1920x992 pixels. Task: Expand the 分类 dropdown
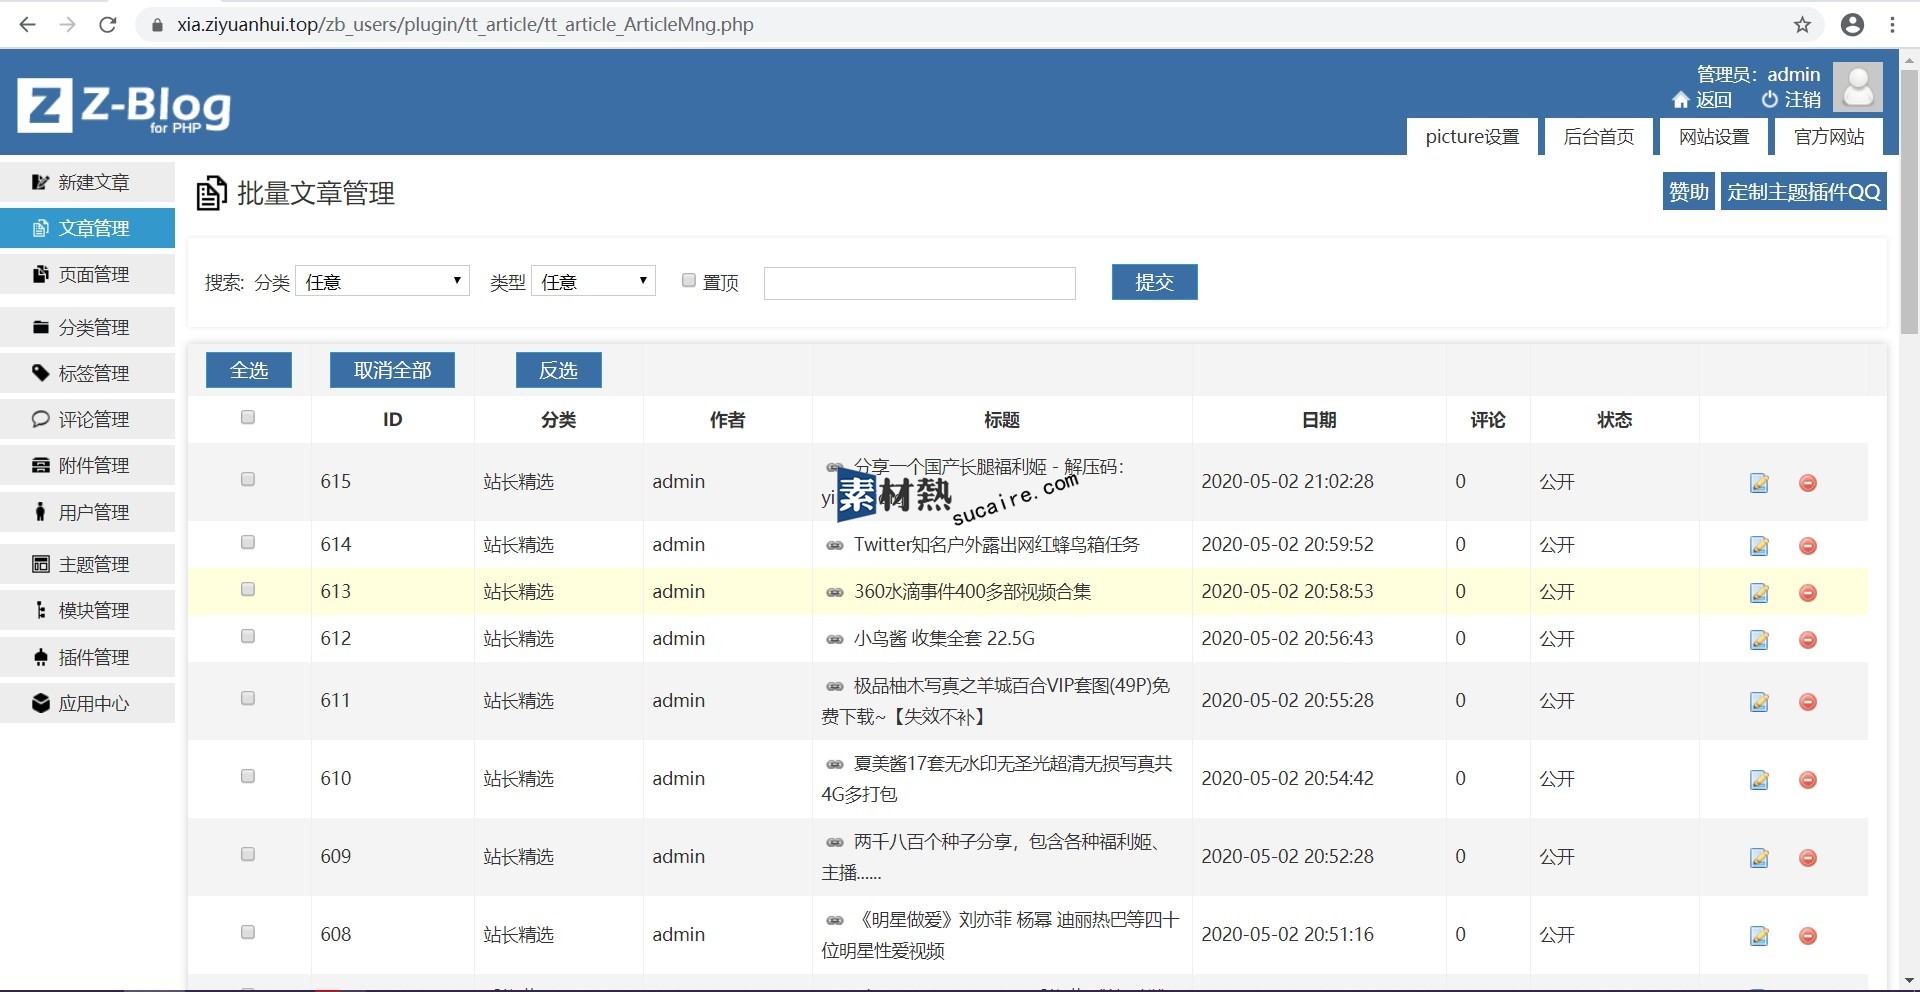click(x=382, y=282)
